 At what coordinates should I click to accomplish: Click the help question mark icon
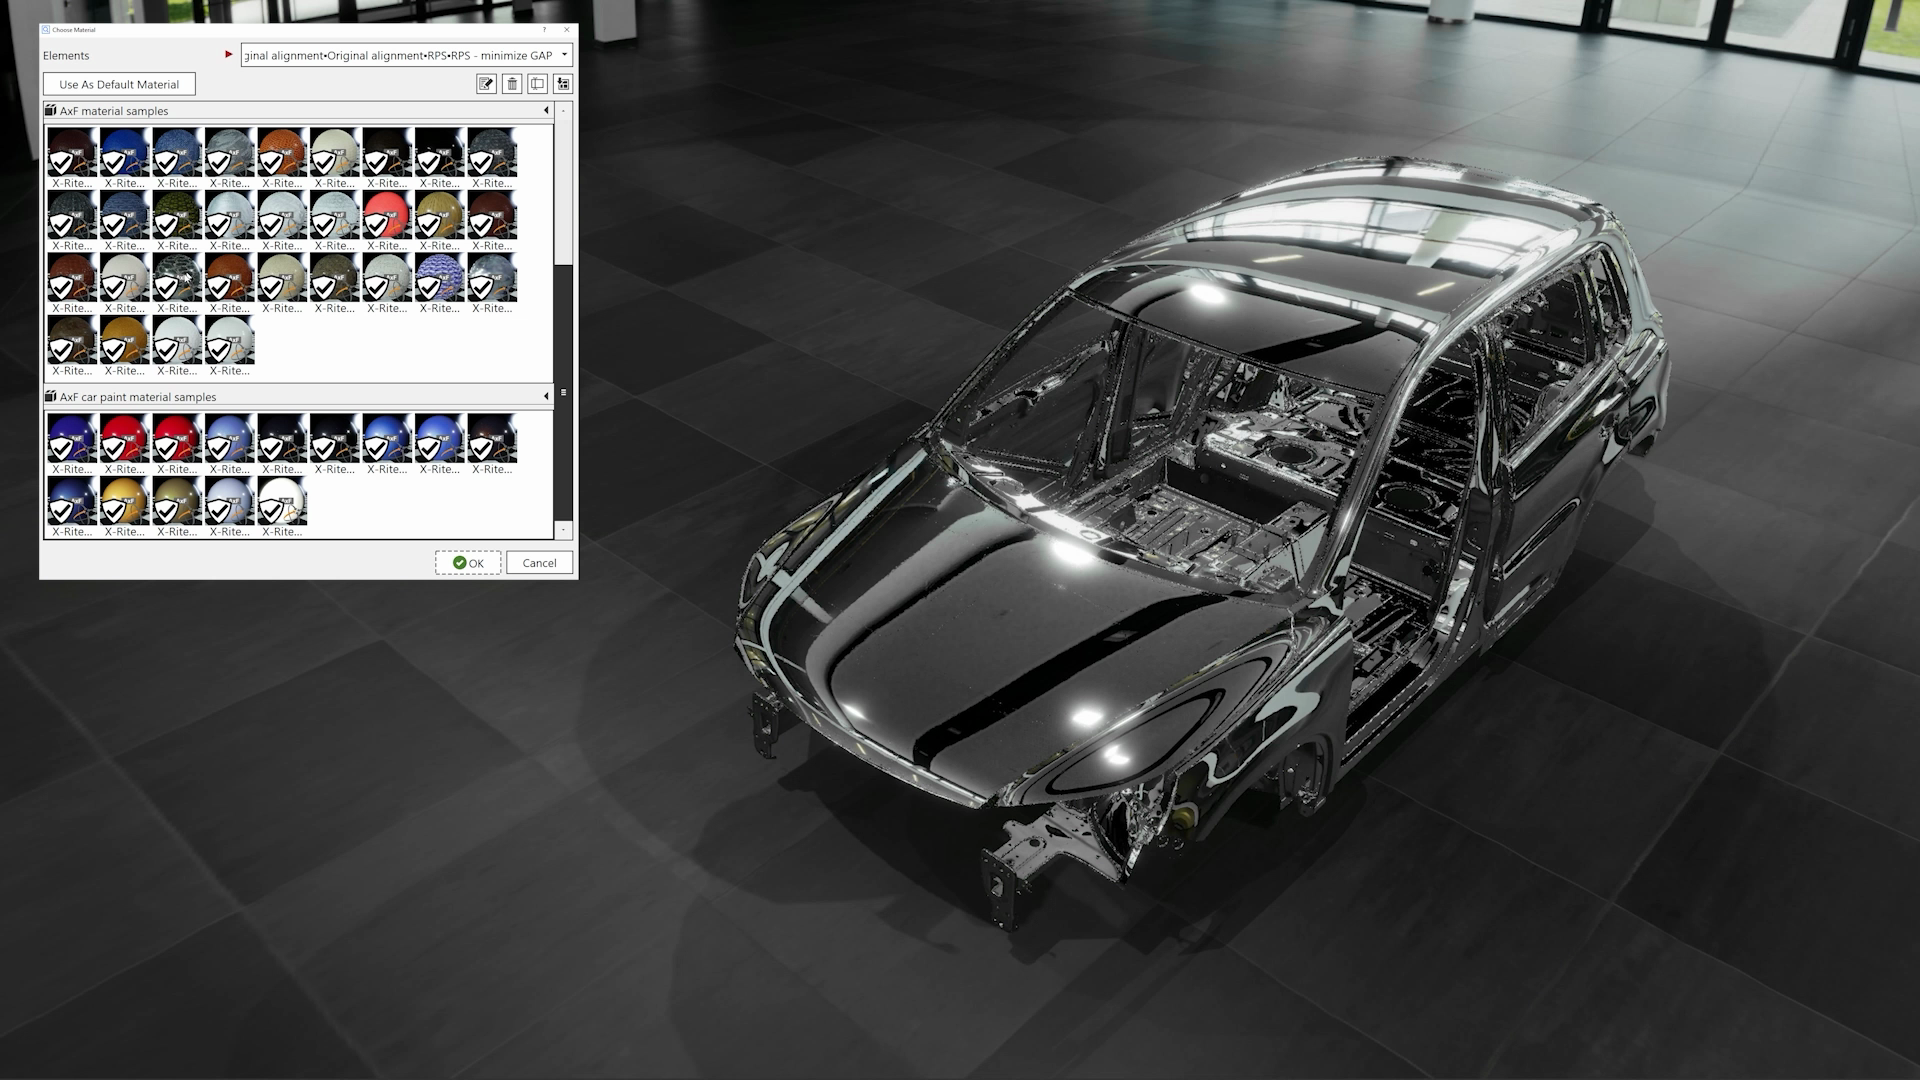click(545, 30)
